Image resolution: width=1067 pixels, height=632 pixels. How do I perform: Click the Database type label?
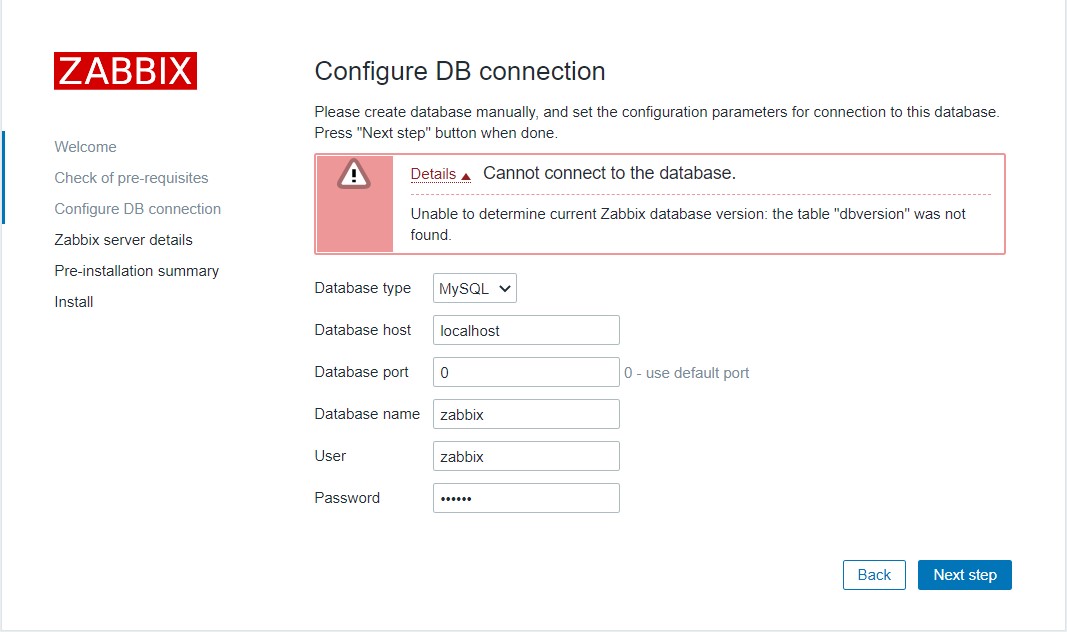362,288
